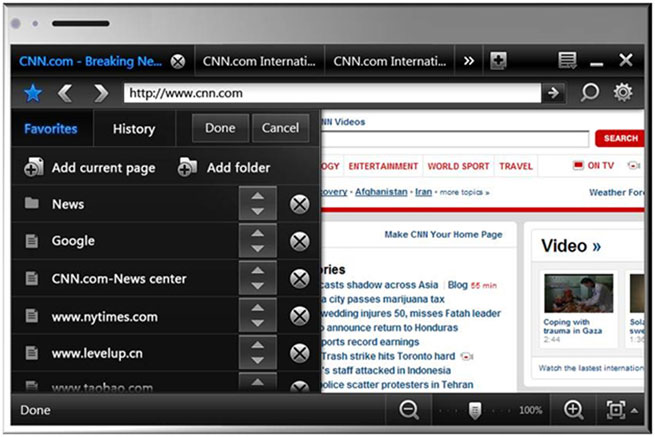Switch to third CNN.com International tab
The image size is (655, 437).
[x=389, y=61]
